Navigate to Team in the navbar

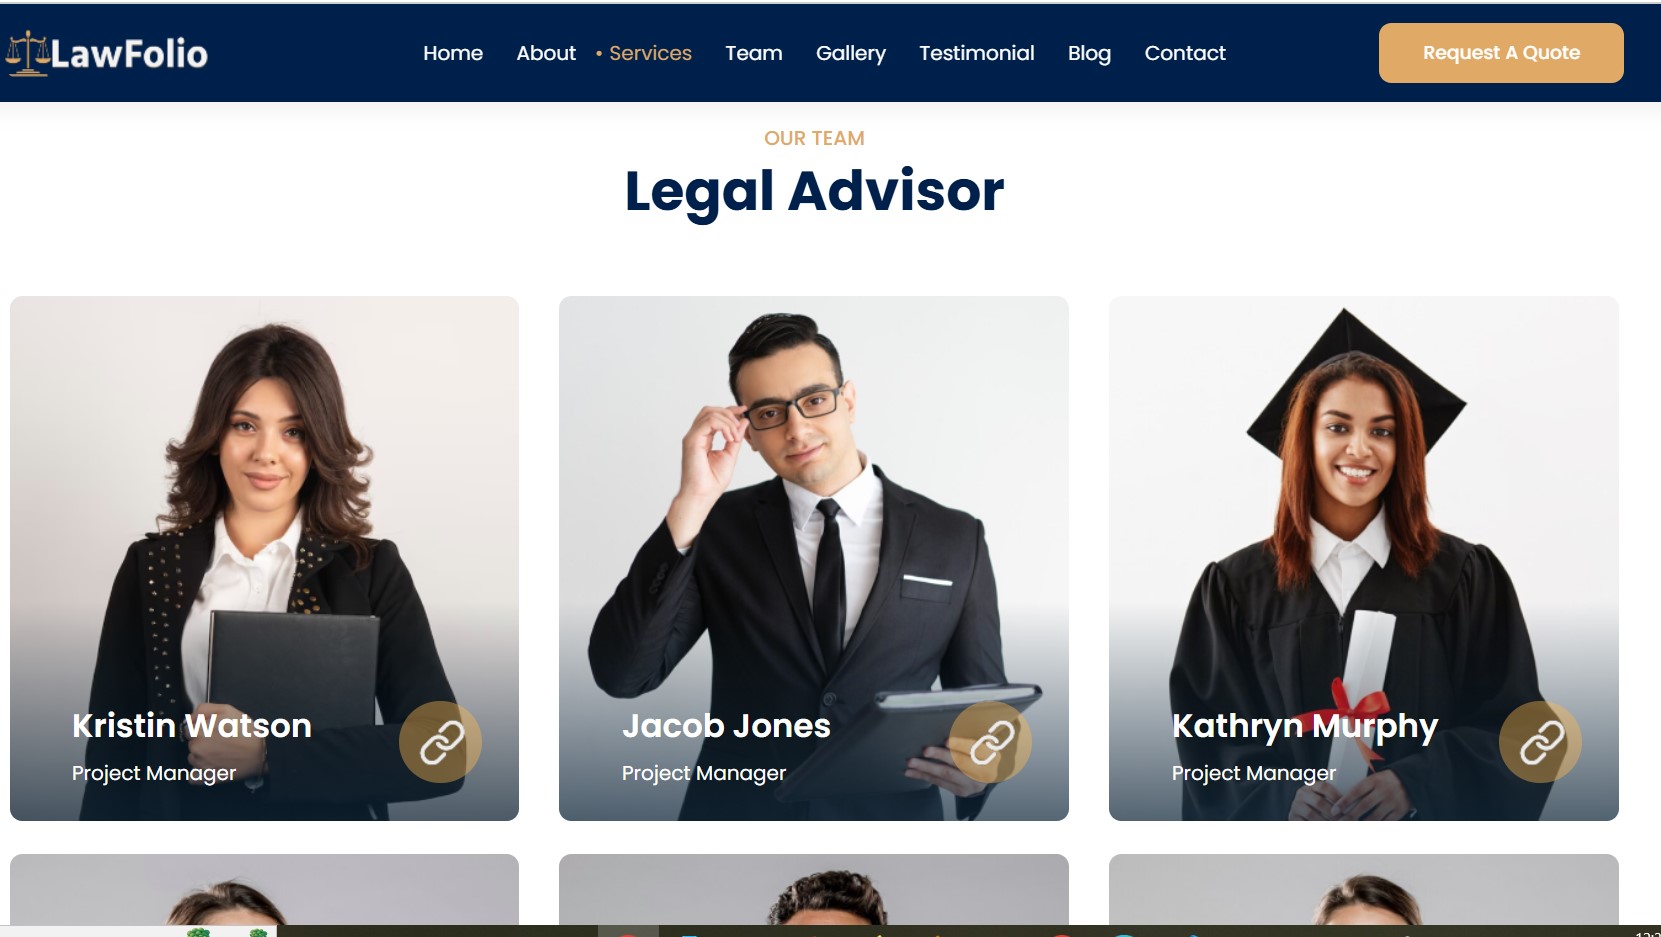click(x=754, y=53)
